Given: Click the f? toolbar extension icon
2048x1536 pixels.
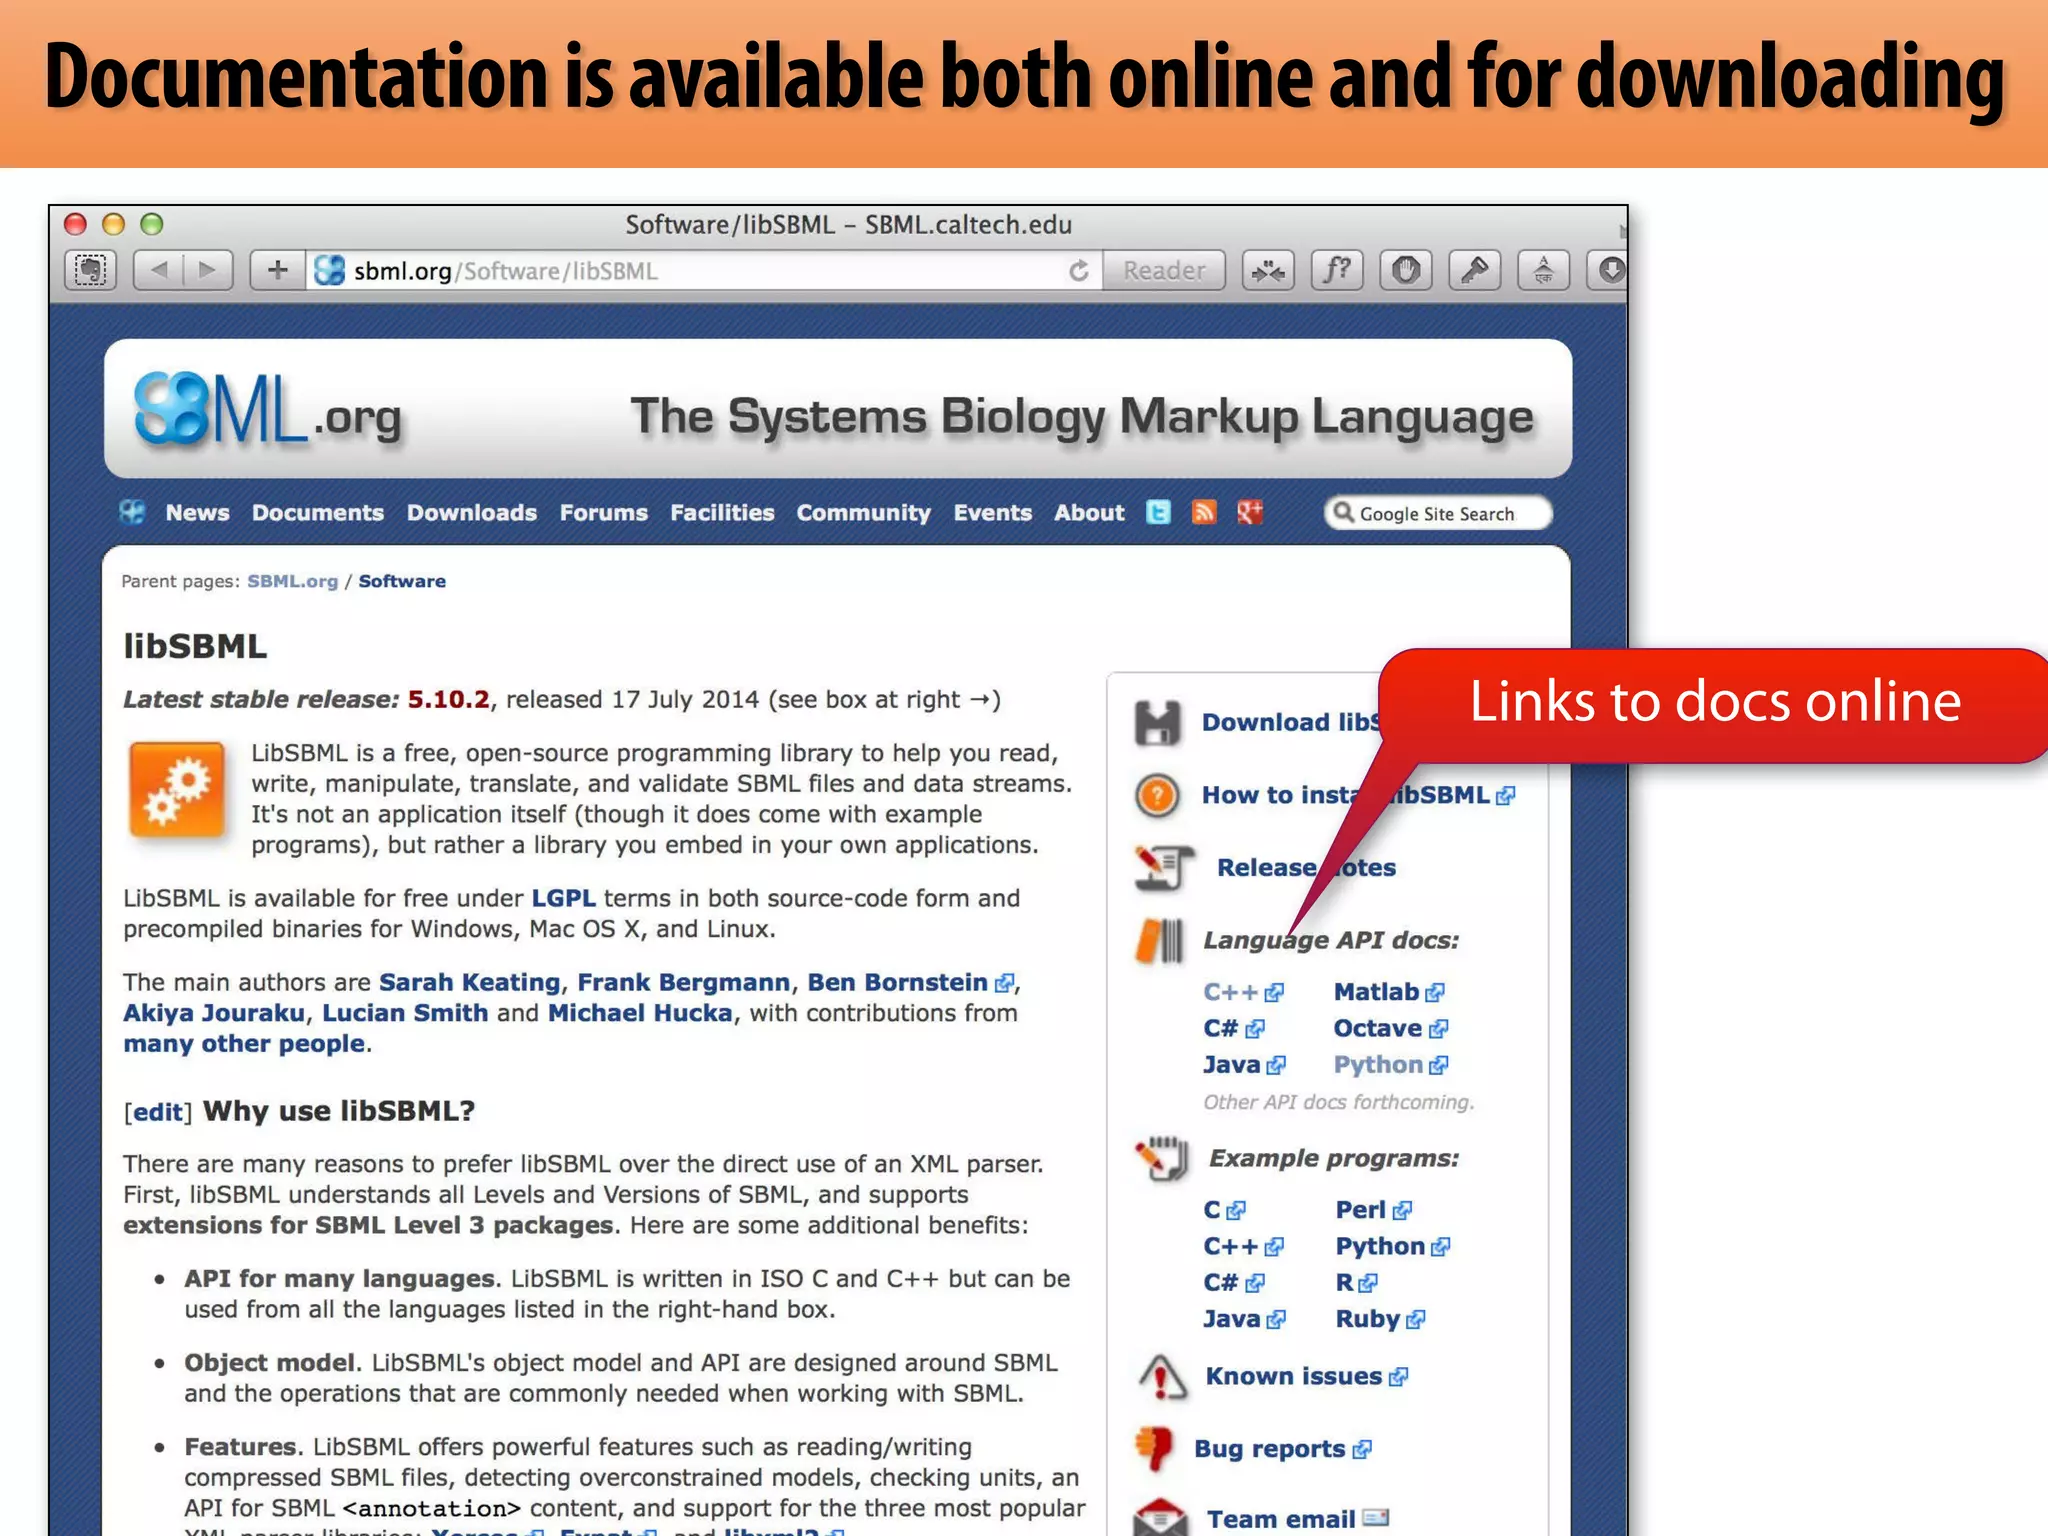Looking at the screenshot, I should point(1337,270).
